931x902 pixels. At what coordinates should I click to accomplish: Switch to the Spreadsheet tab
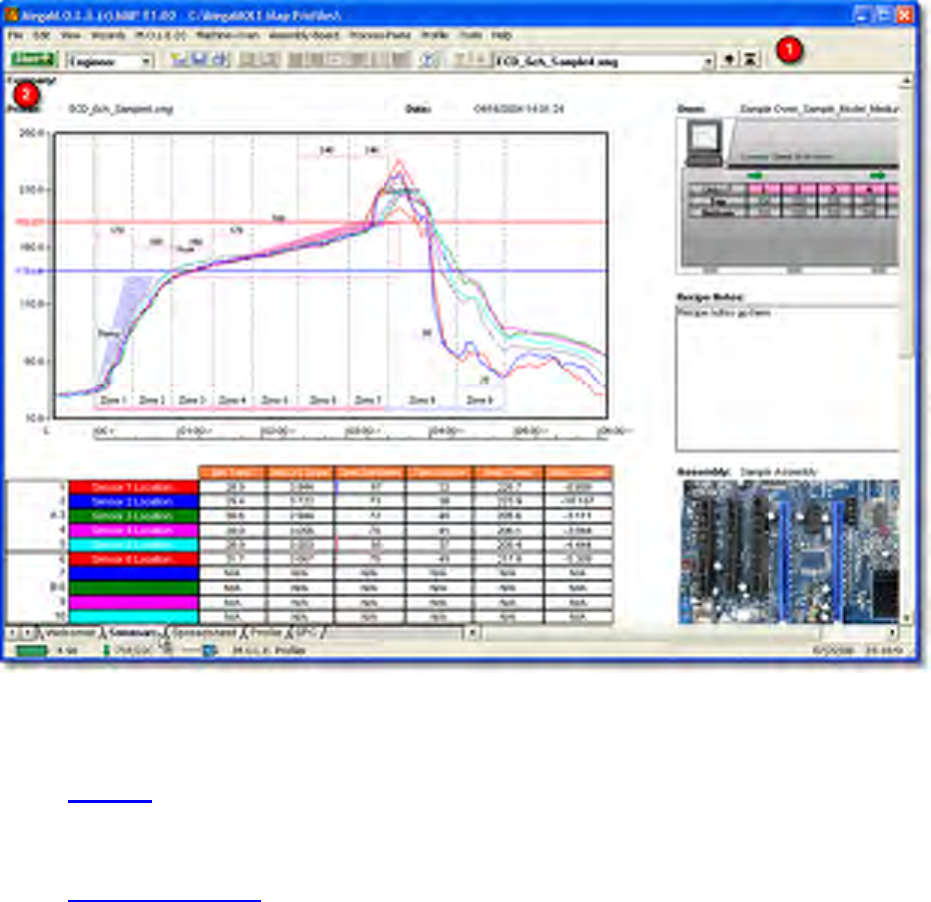click(x=204, y=633)
